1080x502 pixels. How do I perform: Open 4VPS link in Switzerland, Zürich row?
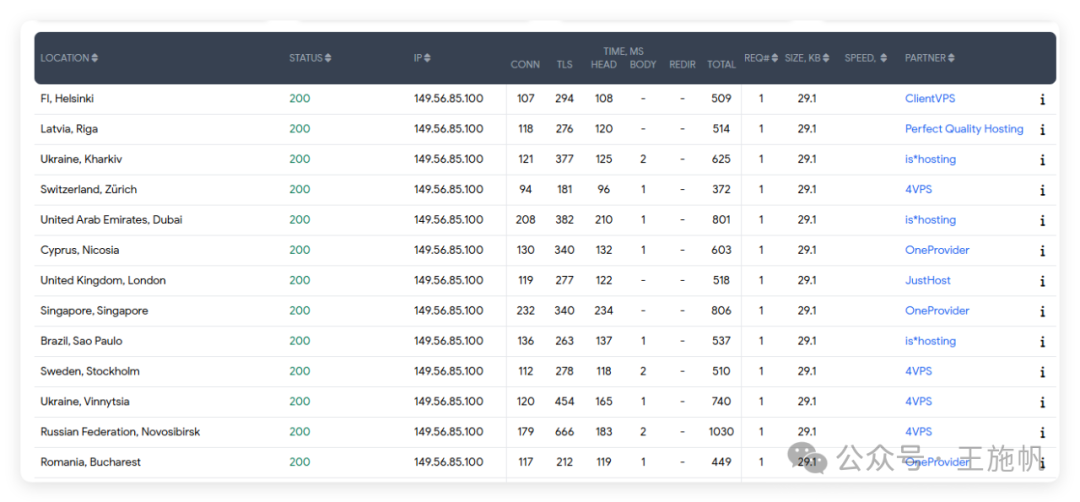tap(918, 189)
